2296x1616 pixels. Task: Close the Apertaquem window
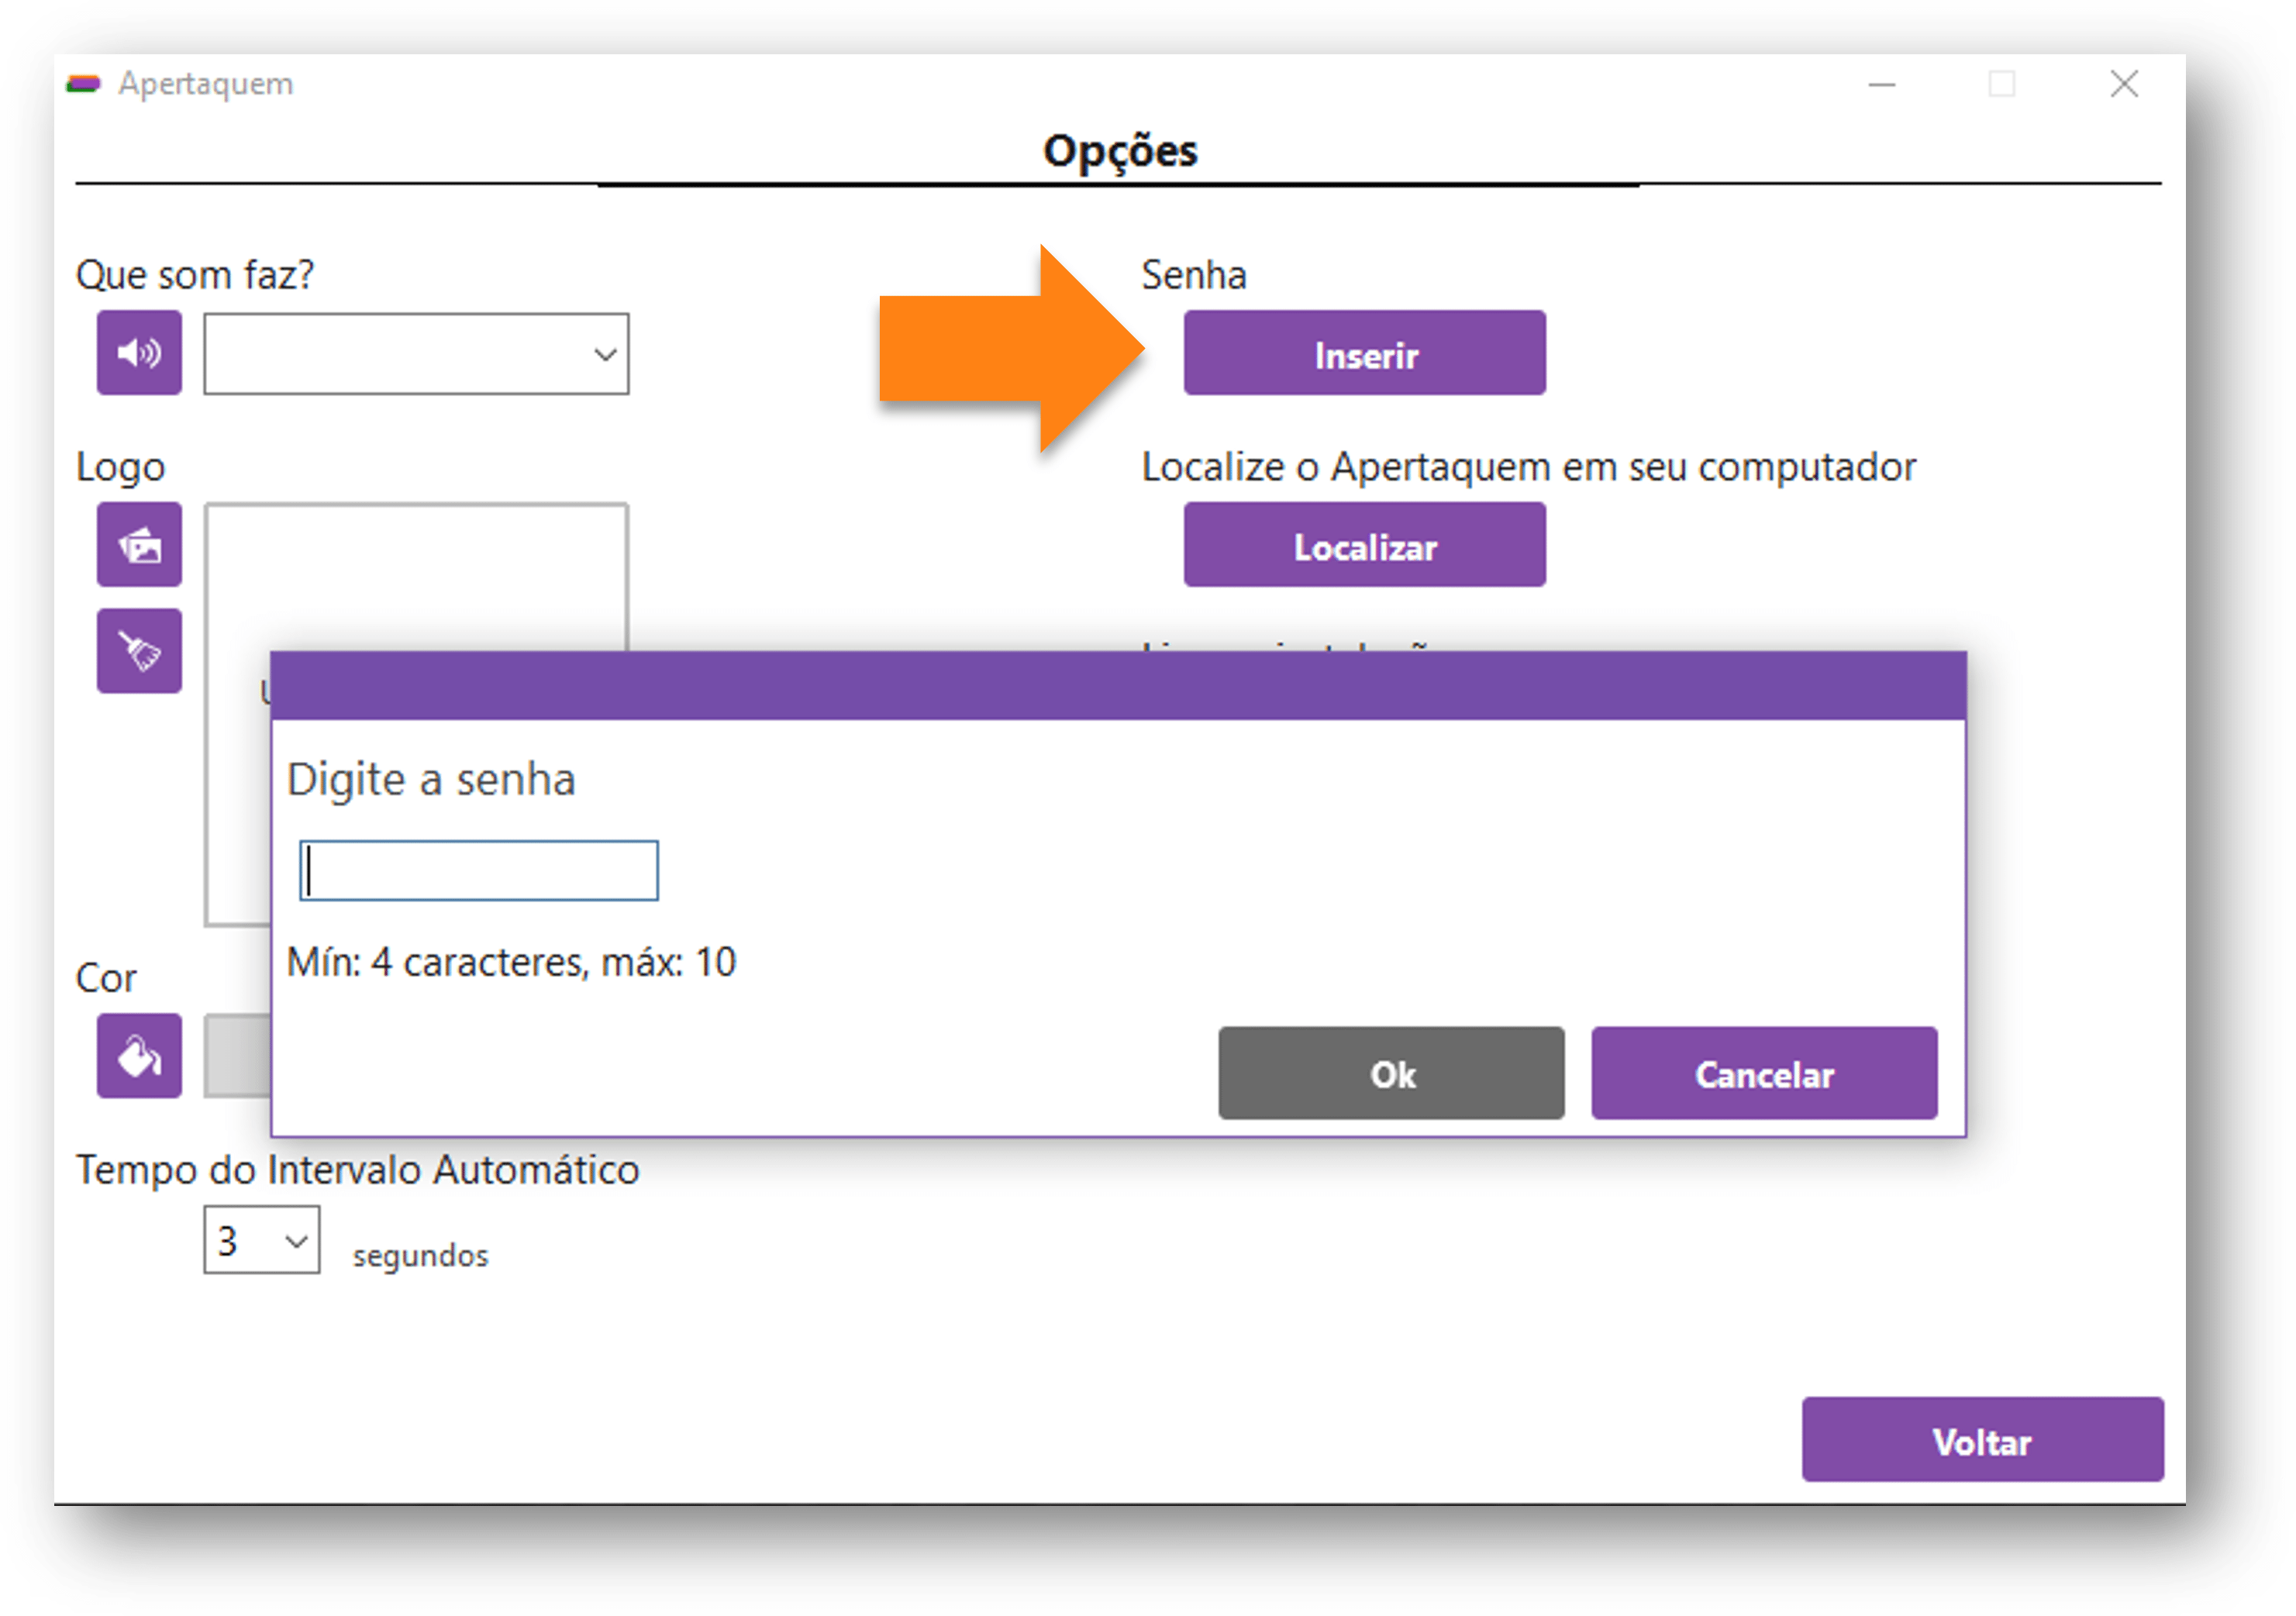(2124, 84)
